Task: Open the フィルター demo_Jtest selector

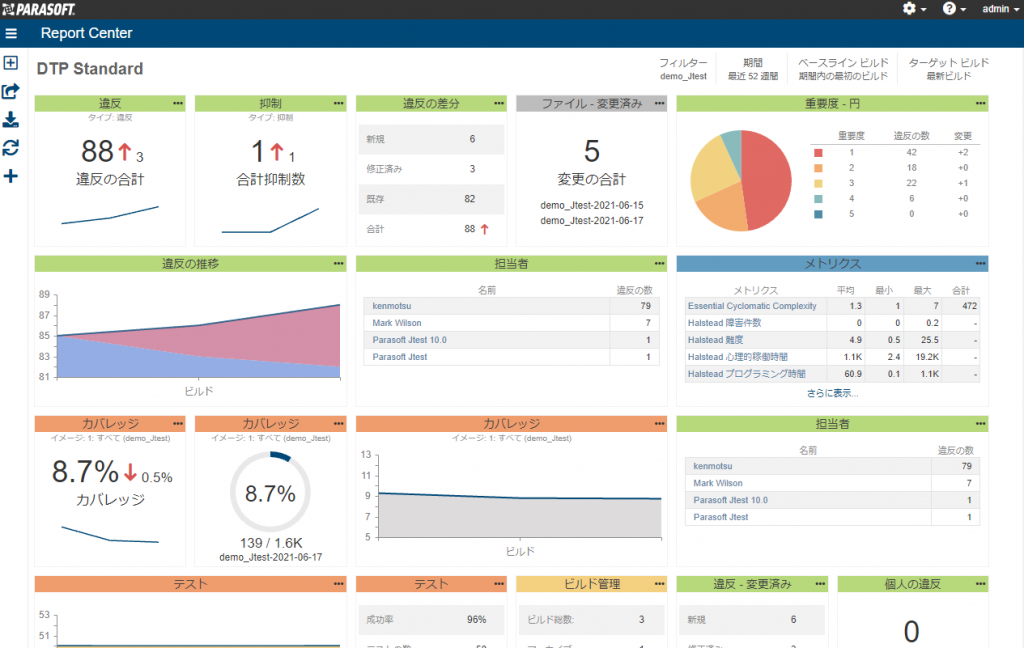Action: coord(683,69)
